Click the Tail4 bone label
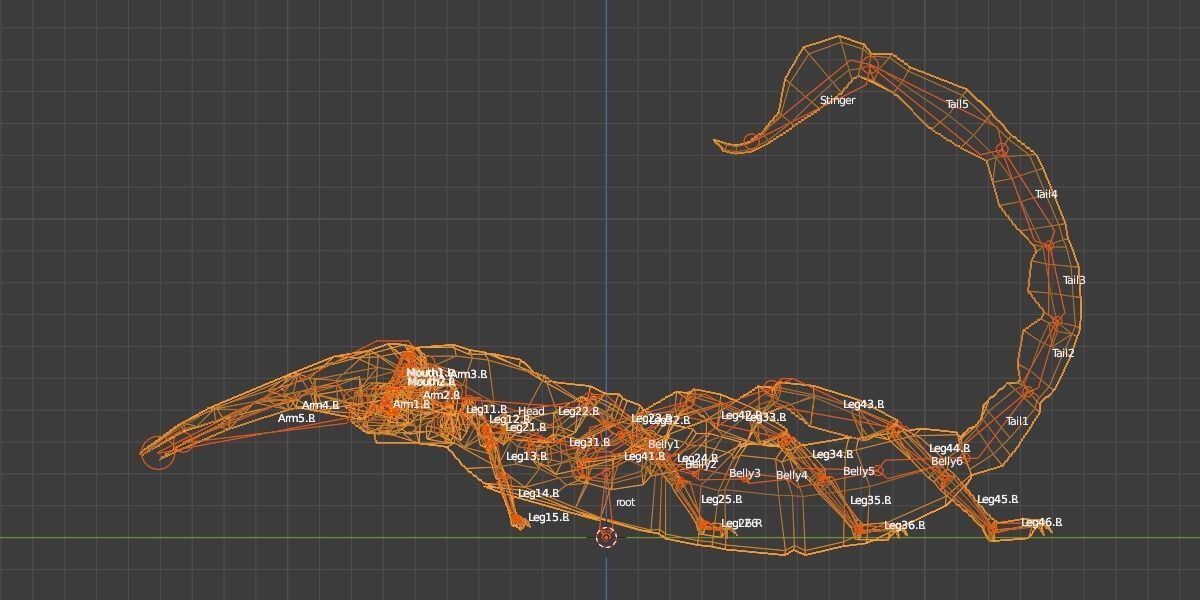The width and height of the screenshot is (1200, 600). [x=1046, y=194]
